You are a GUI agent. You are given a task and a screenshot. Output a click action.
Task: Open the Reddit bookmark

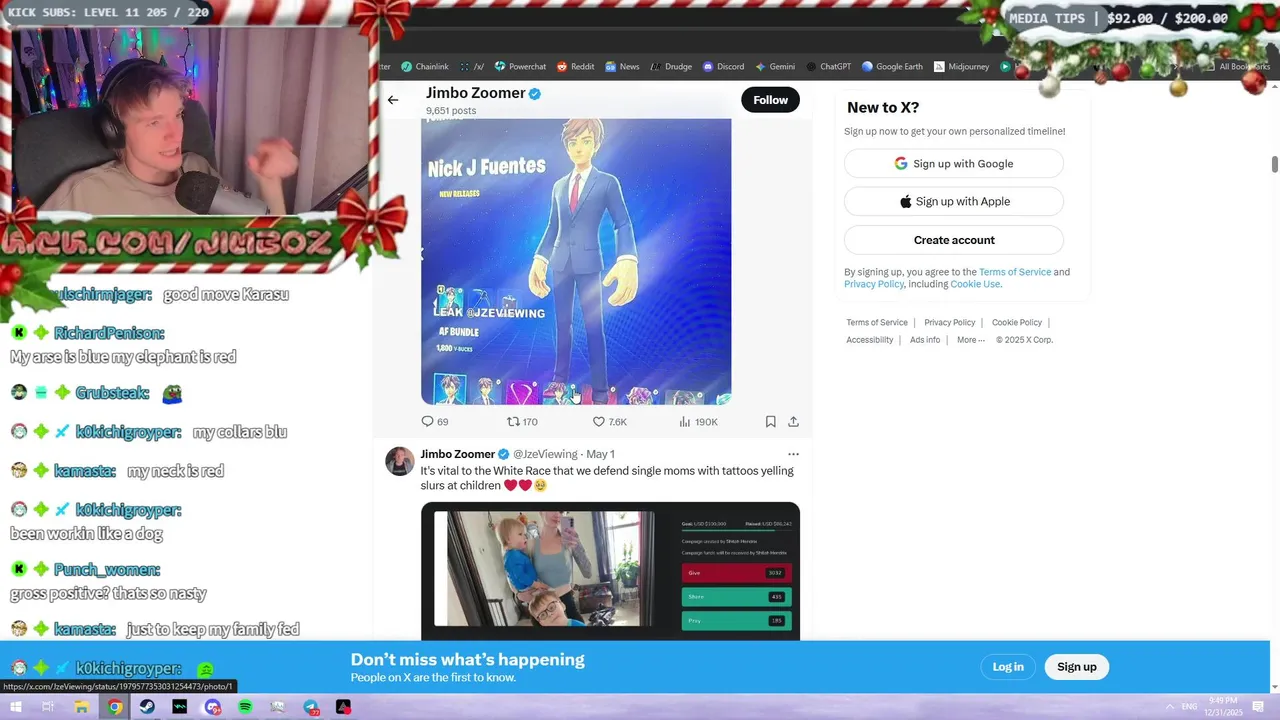point(576,67)
